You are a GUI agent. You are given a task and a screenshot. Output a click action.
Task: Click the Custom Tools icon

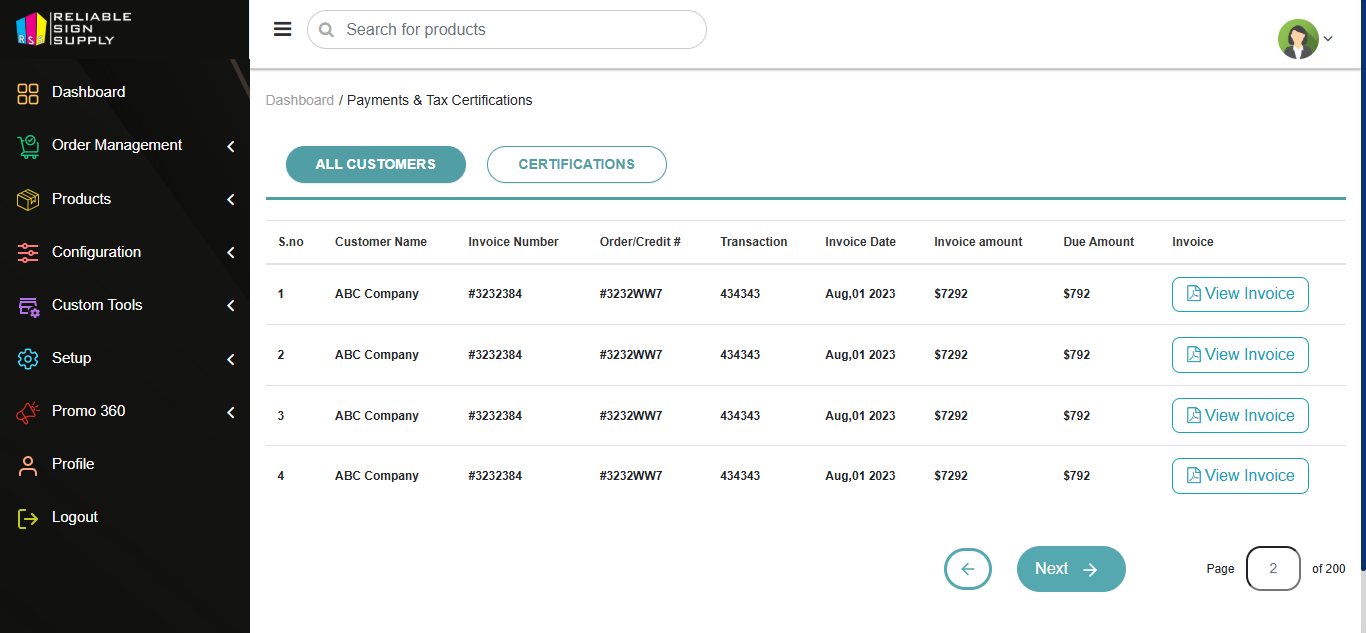click(28, 306)
